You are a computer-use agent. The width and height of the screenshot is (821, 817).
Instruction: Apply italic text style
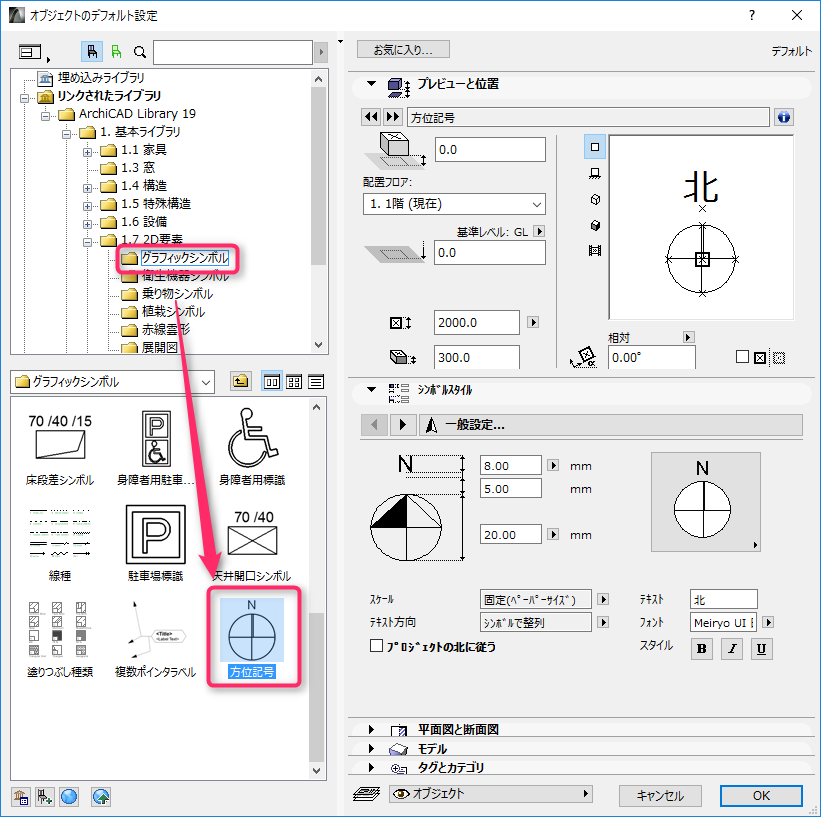click(732, 649)
